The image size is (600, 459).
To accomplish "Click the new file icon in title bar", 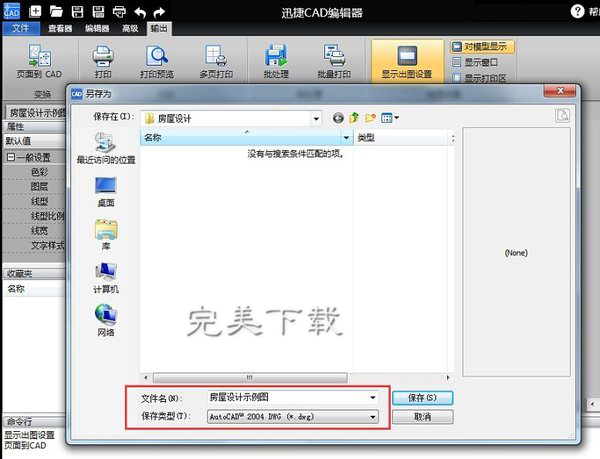I will click(x=35, y=11).
